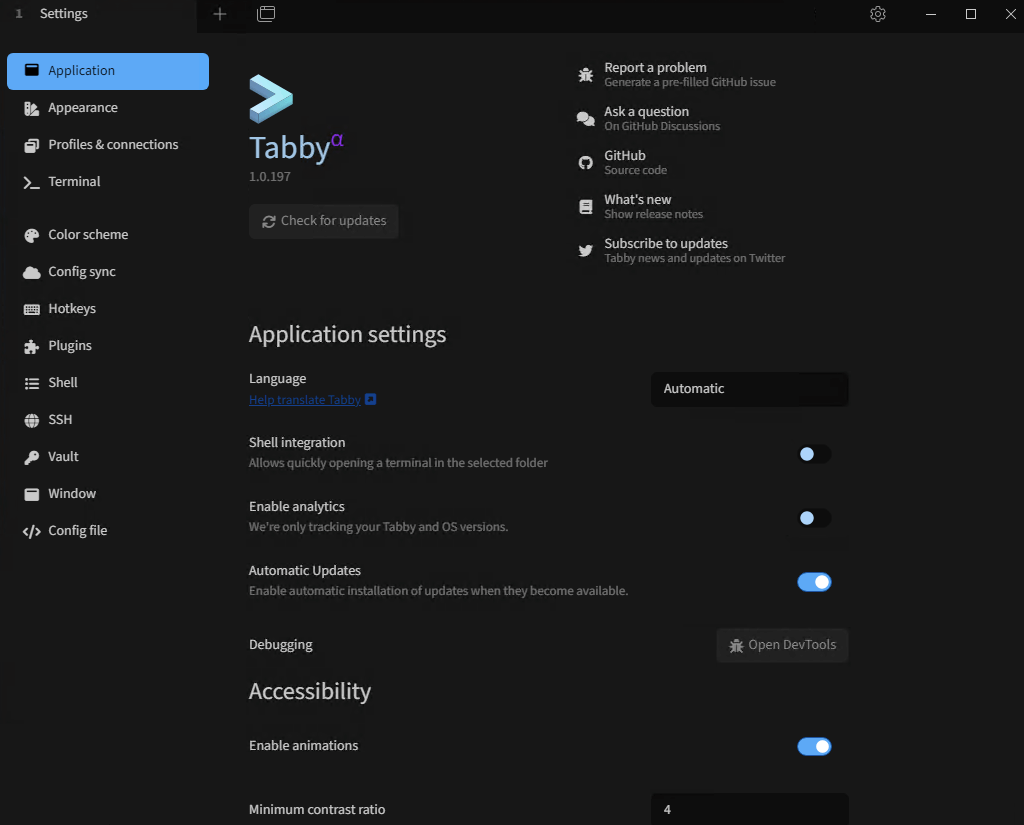Click the Ask a question label
The height and width of the screenshot is (825, 1024).
[x=647, y=112]
